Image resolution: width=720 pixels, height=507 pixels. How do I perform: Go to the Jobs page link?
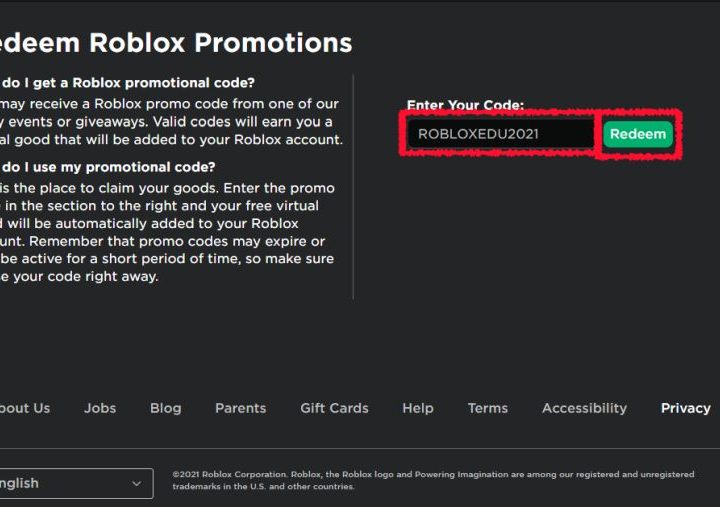100,408
